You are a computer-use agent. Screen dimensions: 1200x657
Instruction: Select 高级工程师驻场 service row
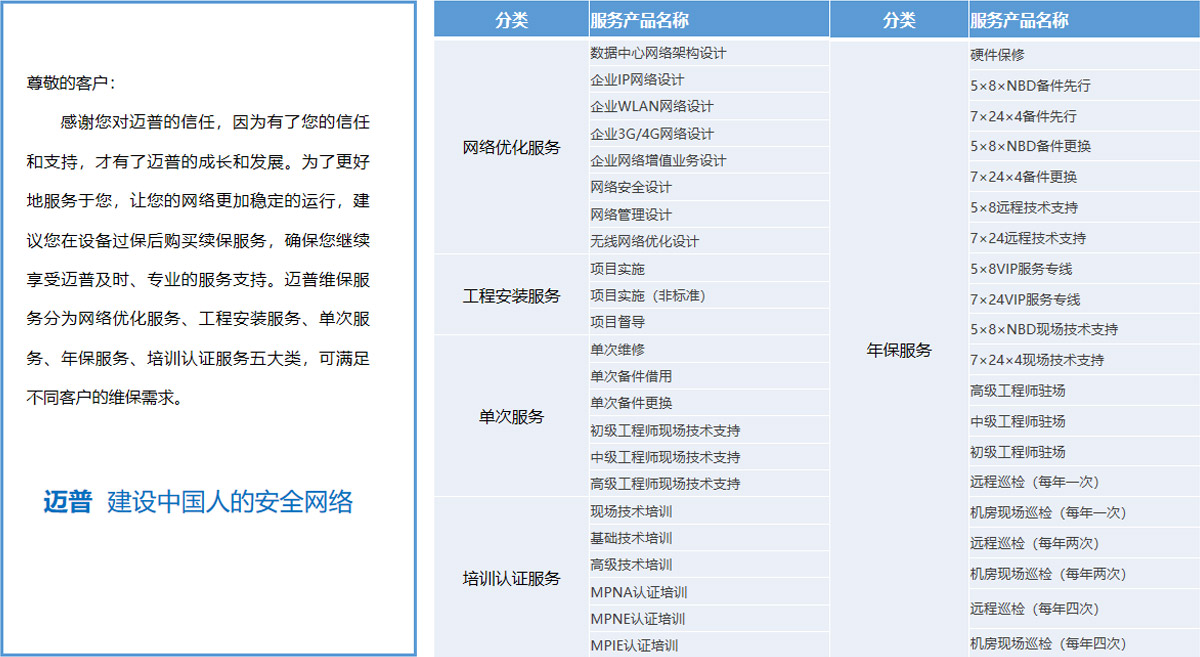click(x=1017, y=391)
